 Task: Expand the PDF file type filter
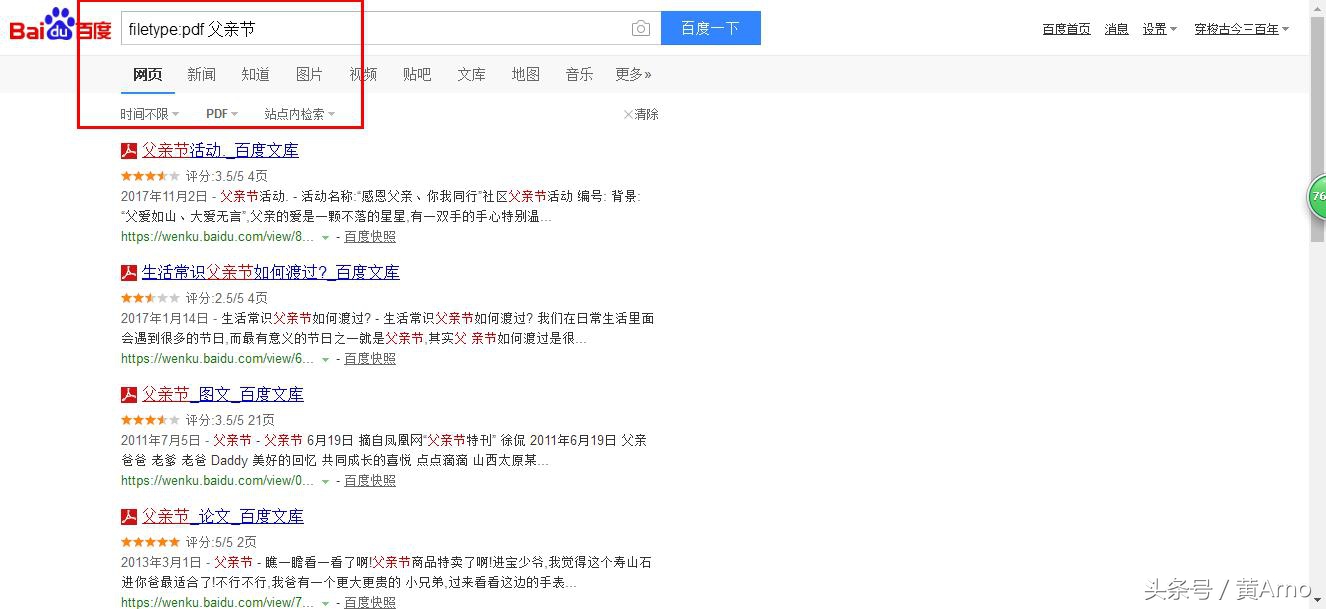point(222,114)
